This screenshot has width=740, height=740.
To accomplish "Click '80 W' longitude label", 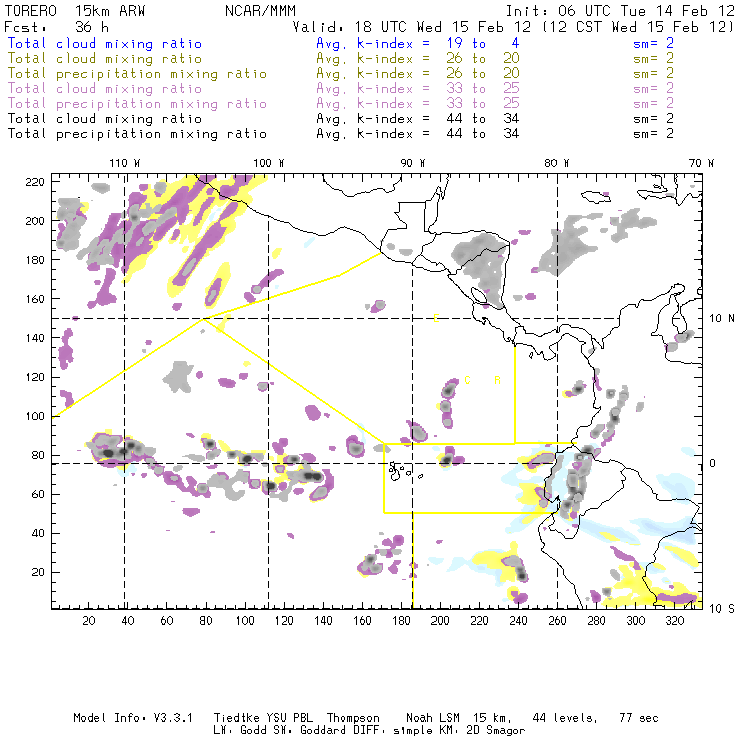I will tap(557, 163).
